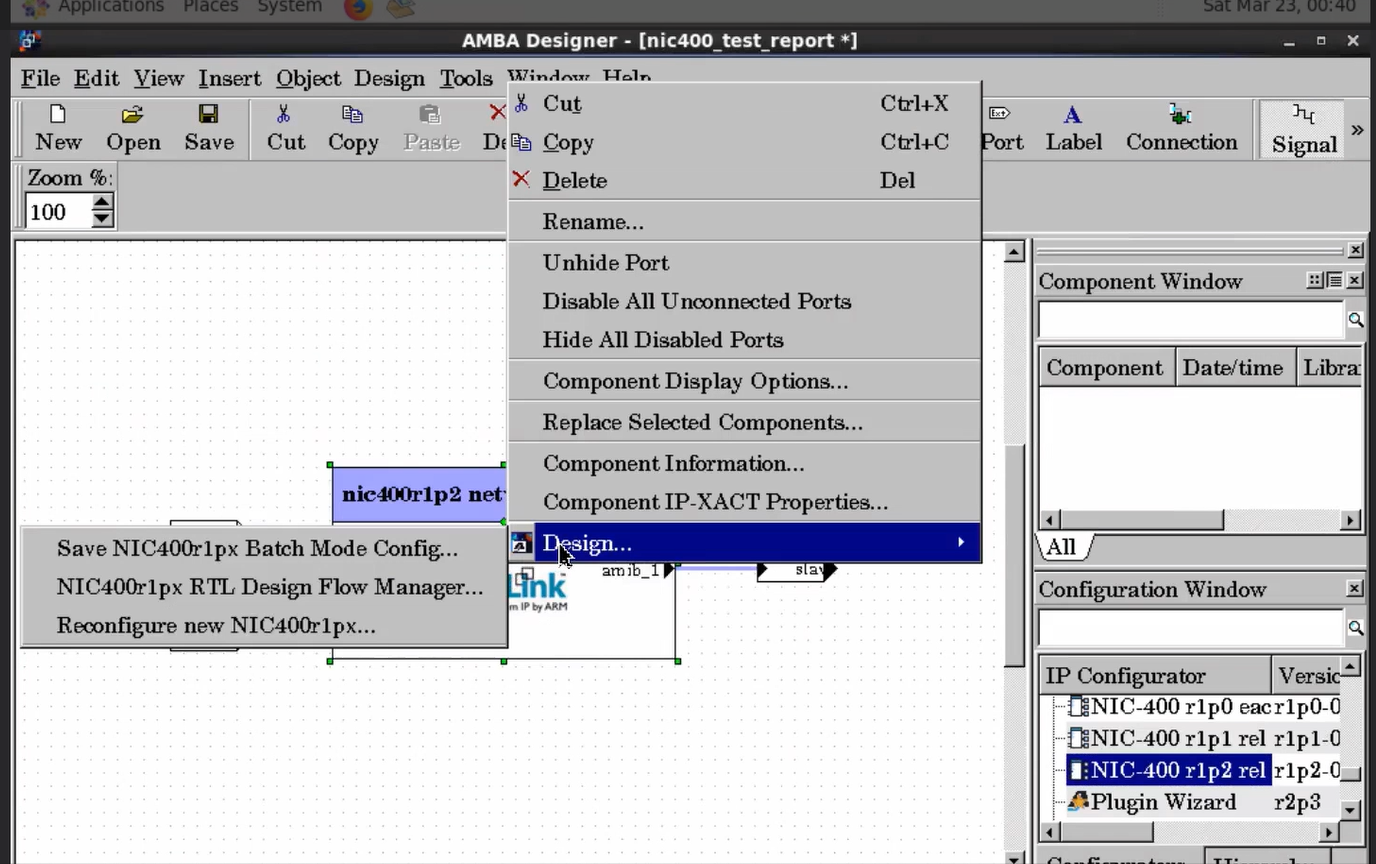Click the red Delete X icon in context menu
1376x864 pixels.
(x=521, y=180)
